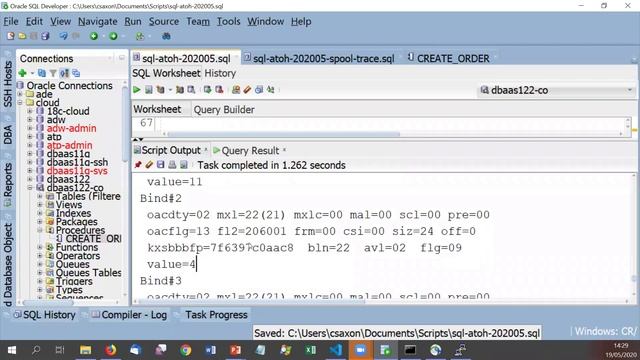
Task: Click the Open file folder icon
Action: pyautogui.click(x=22, y=36)
